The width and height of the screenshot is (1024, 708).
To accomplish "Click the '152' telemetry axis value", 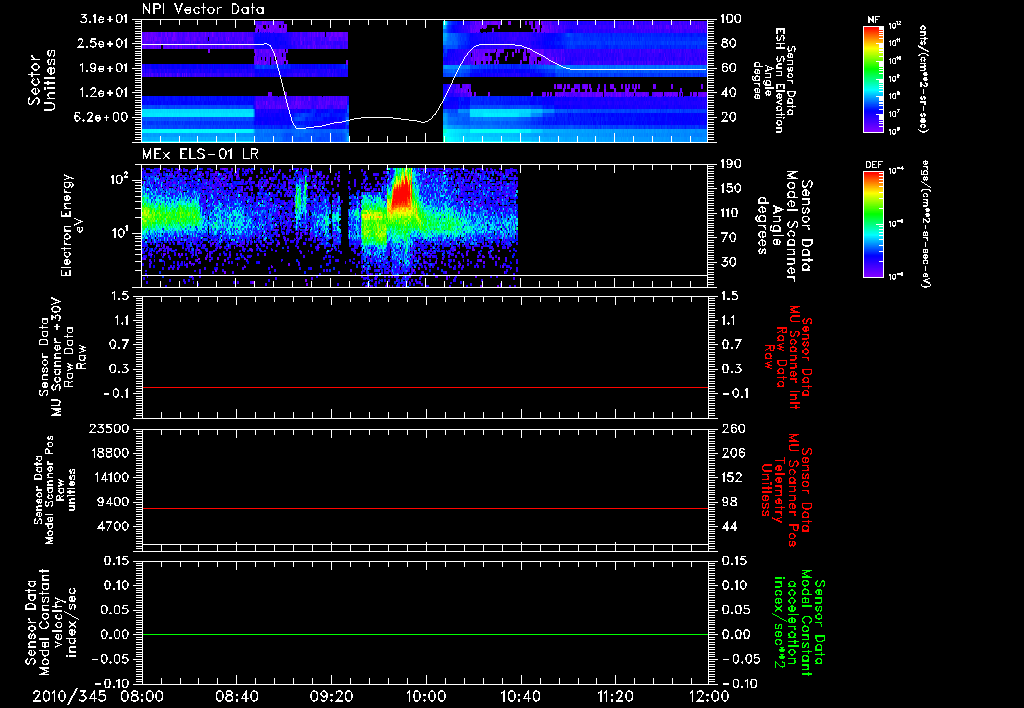I will tap(733, 477).
